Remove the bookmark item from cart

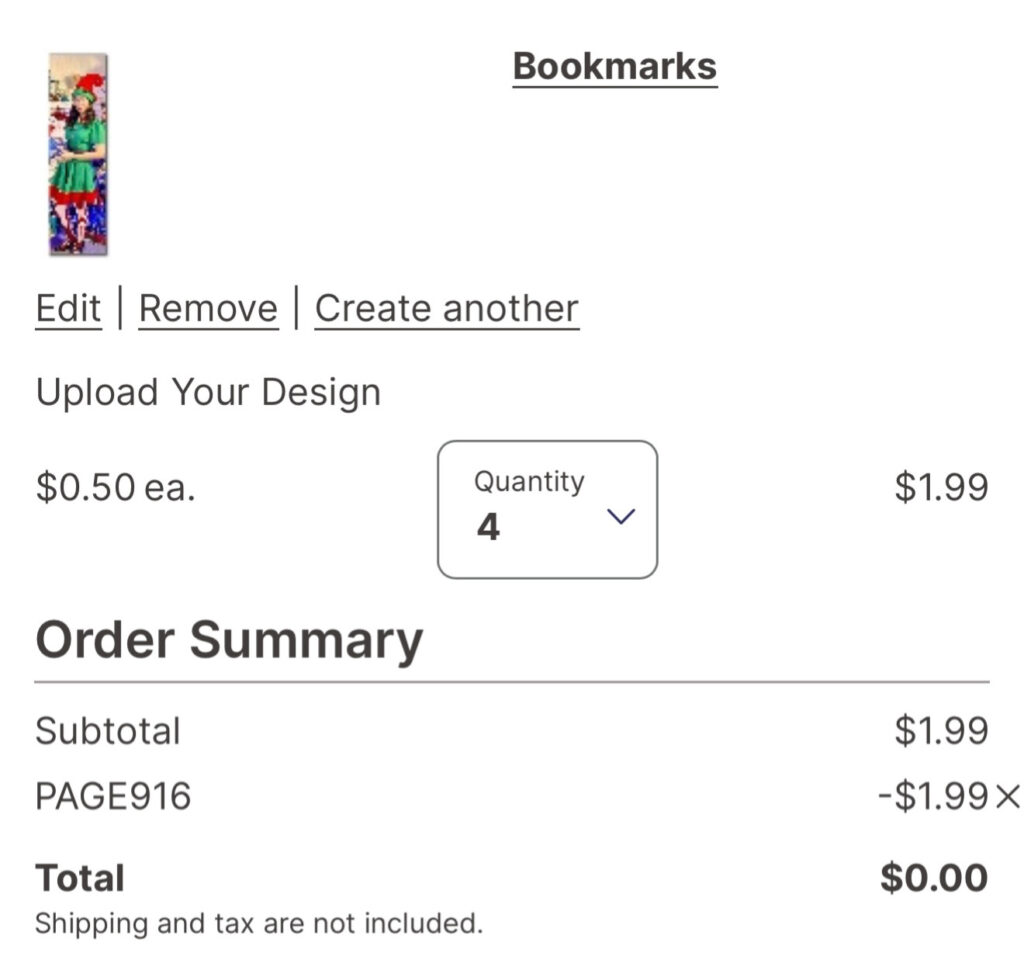tap(208, 308)
